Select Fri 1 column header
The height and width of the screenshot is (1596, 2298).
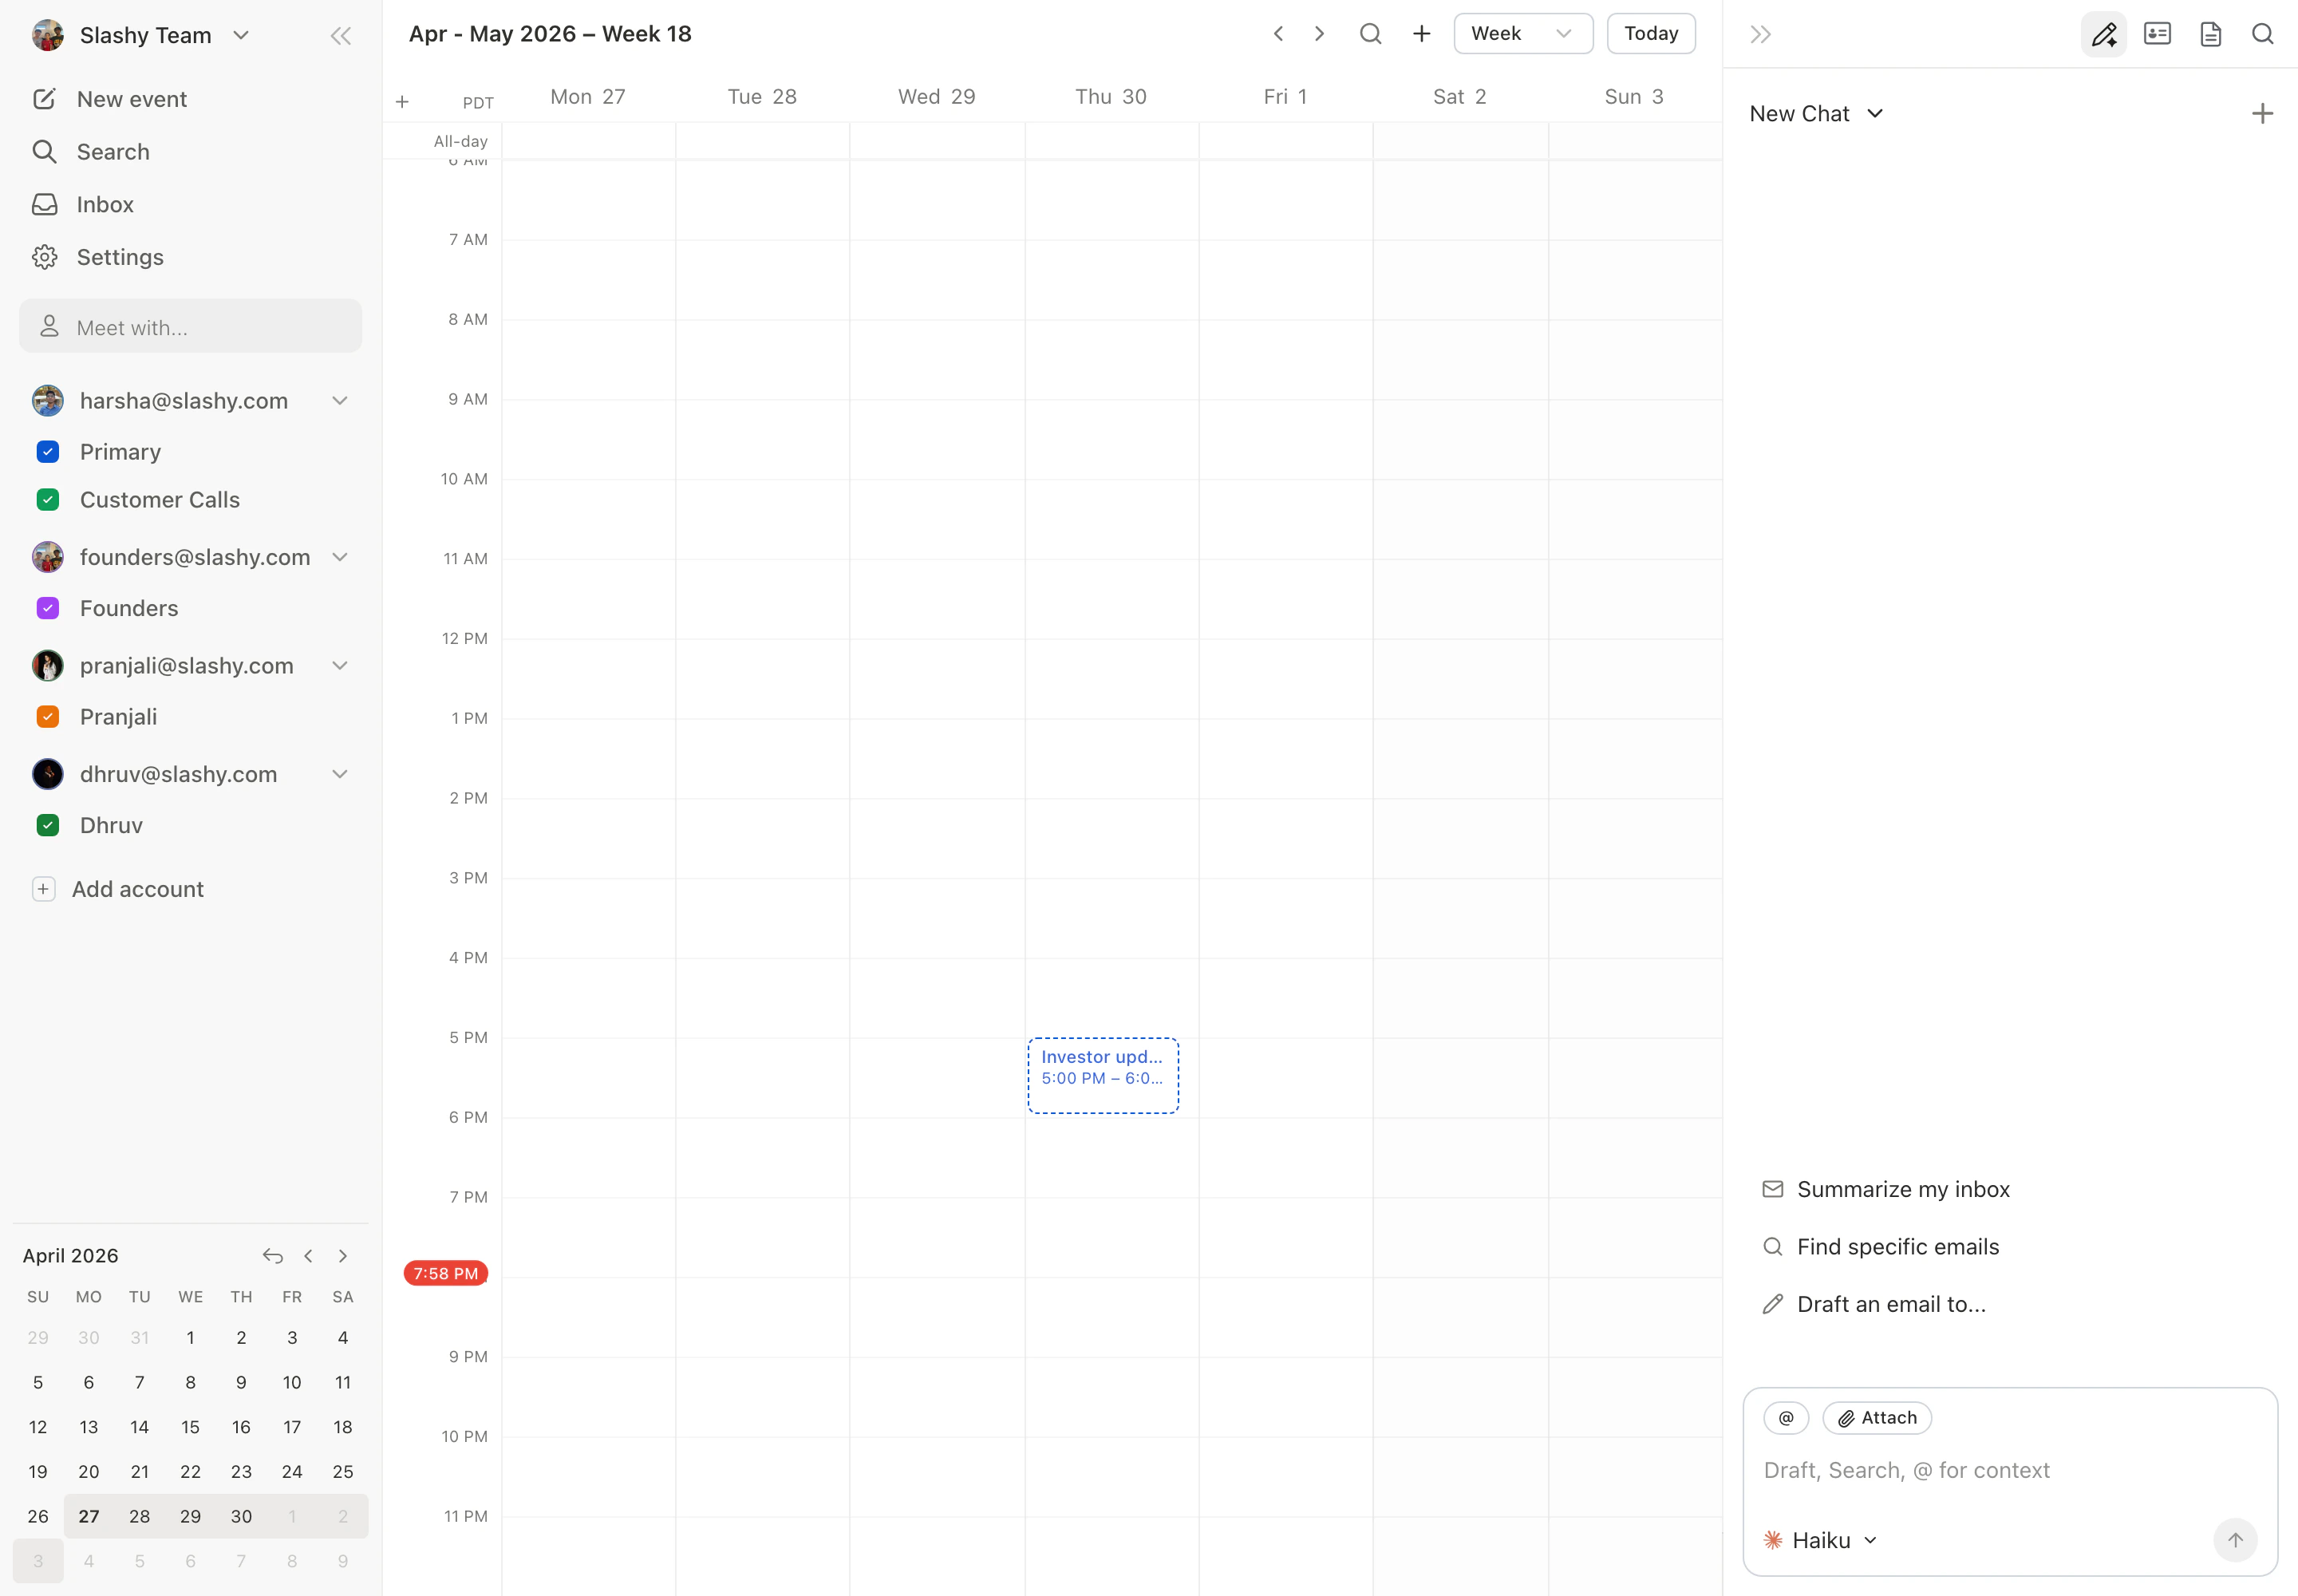click(1285, 97)
